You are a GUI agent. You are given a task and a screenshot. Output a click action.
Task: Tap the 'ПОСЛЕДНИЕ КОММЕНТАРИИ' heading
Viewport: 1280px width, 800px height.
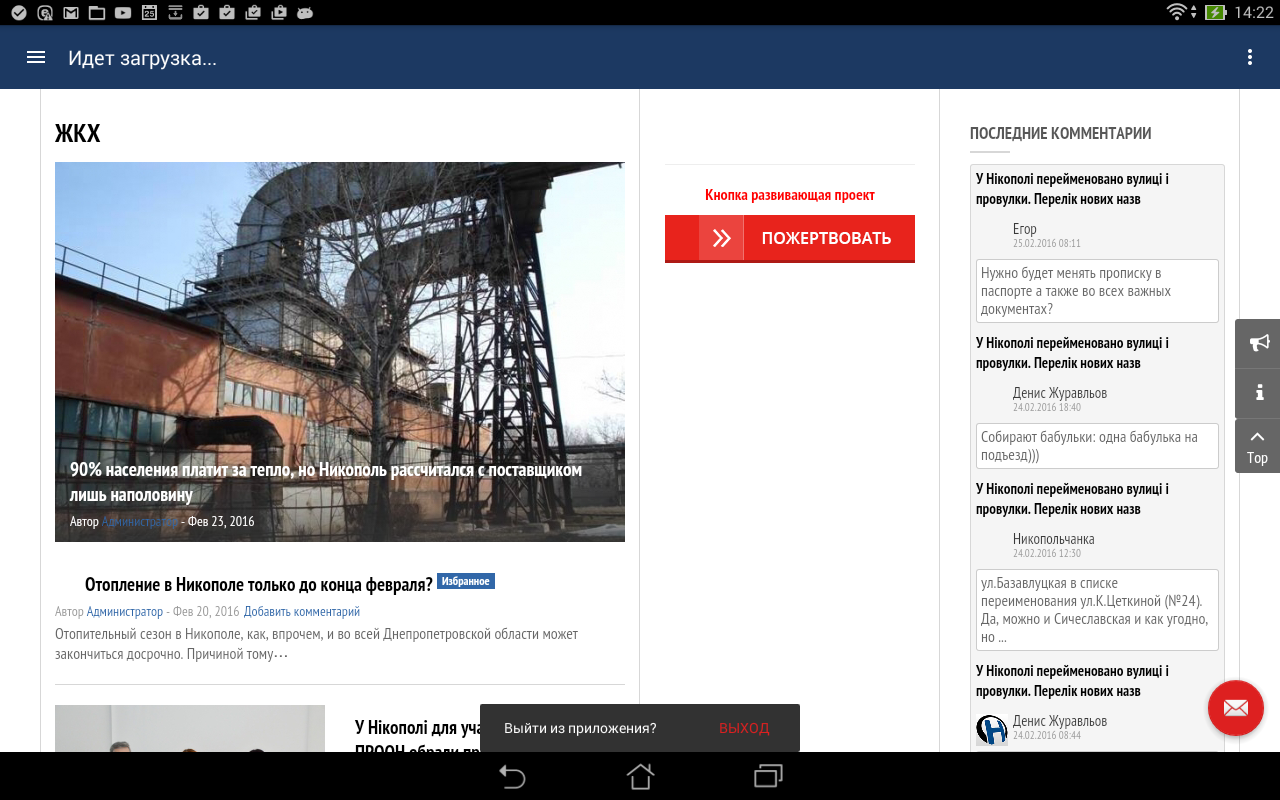point(1061,133)
